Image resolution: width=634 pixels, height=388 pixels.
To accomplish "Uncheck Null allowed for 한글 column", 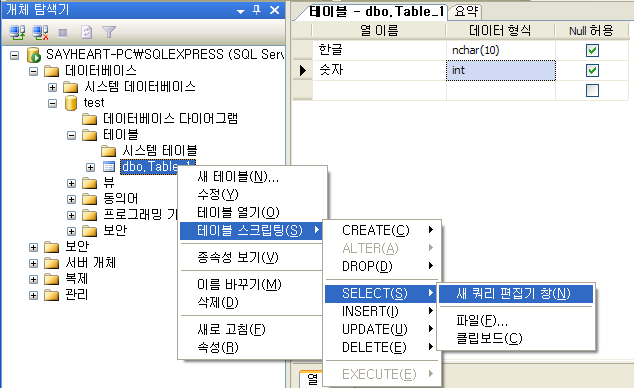I will pyautogui.click(x=592, y=51).
